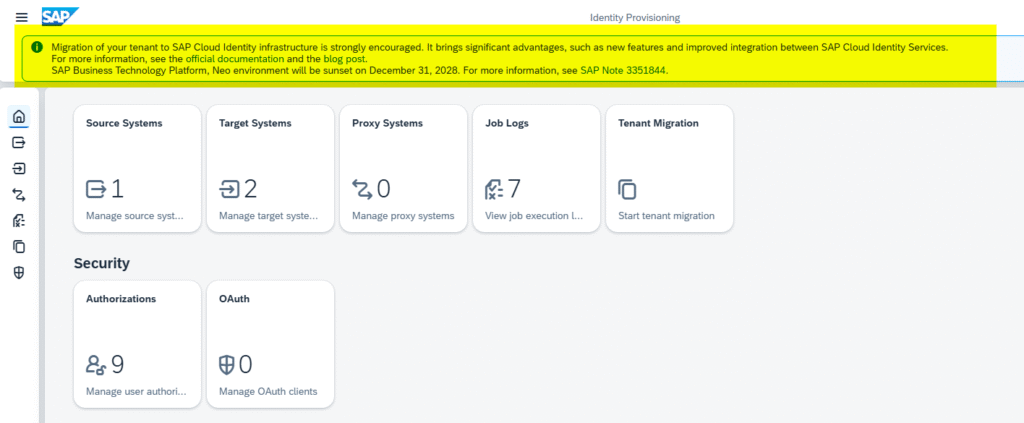Open Tenant Migration from the sidebar icon
Screen dimensions: 1024x423
[19, 247]
